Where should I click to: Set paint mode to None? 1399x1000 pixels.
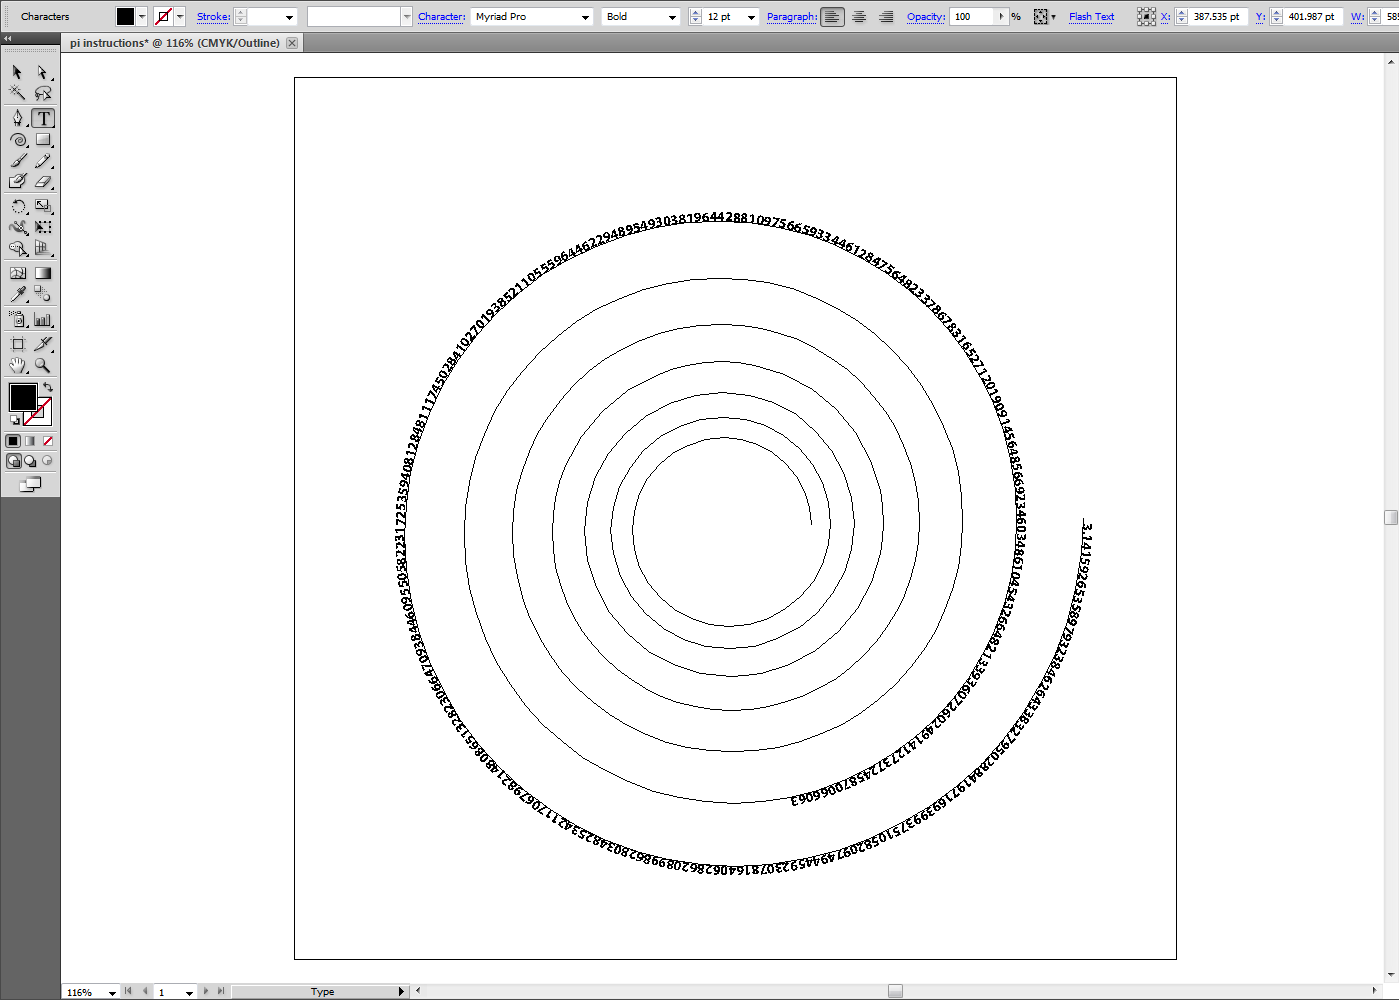pos(47,441)
